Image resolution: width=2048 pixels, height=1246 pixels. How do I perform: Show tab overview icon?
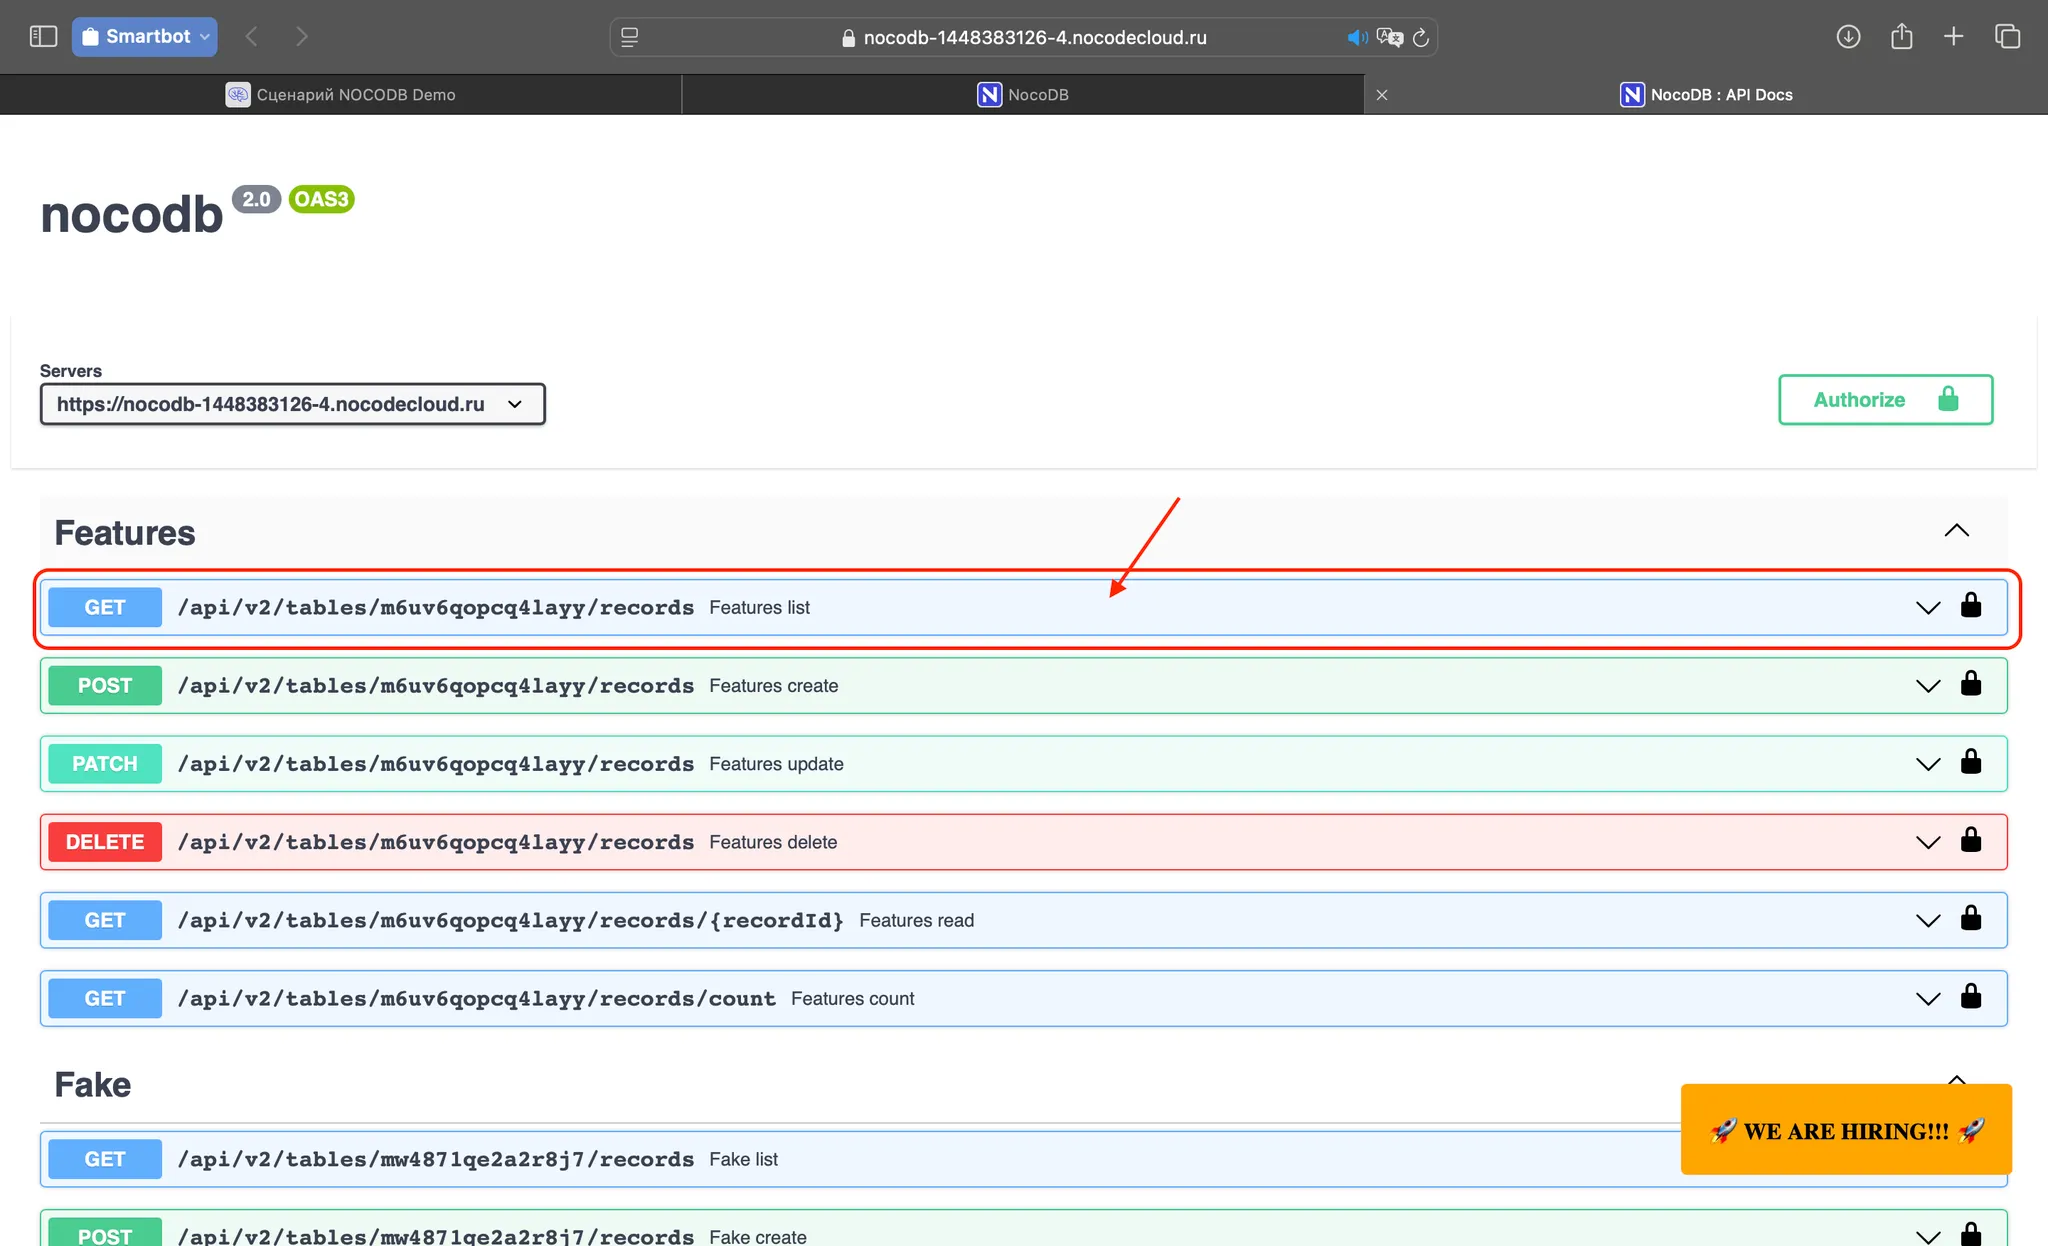[2007, 37]
